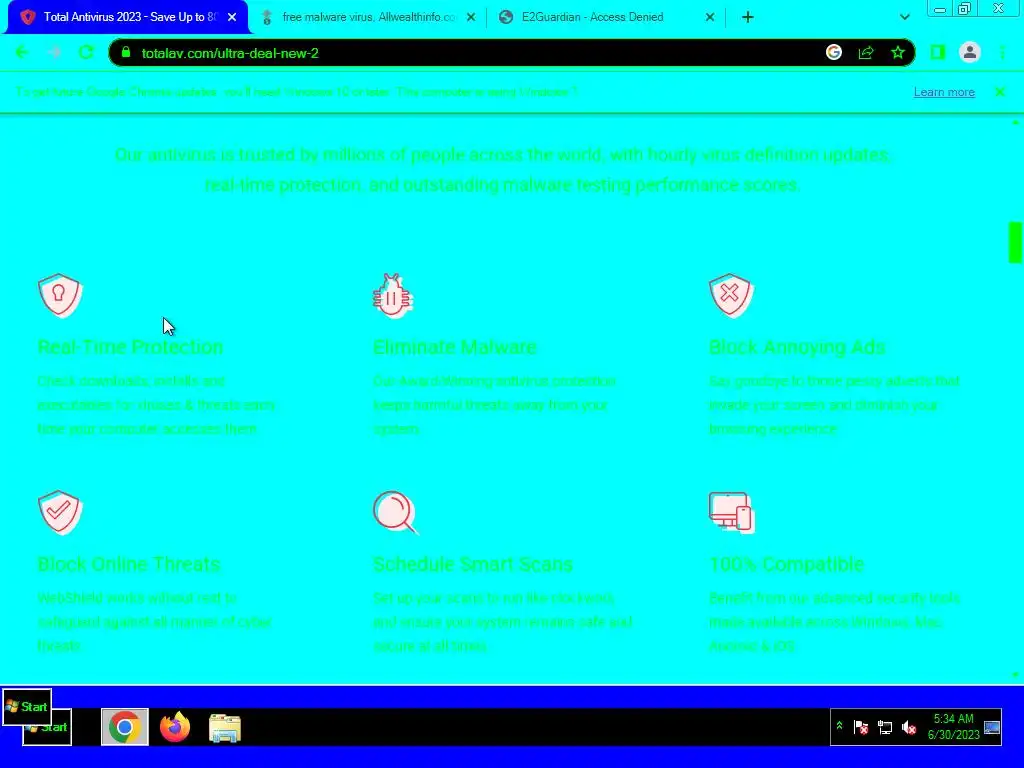Launch Firefox from the taskbar
The image size is (1024, 768).
[174, 727]
